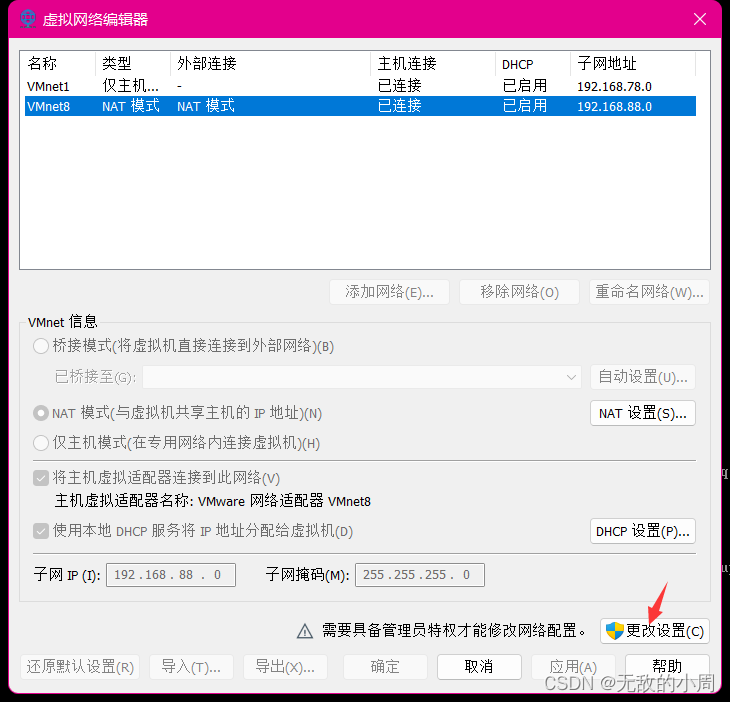Image resolution: width=730 pixels, height=702 pixels.
Task: Click the 子网掩码 input field
Action: (419, 574)
